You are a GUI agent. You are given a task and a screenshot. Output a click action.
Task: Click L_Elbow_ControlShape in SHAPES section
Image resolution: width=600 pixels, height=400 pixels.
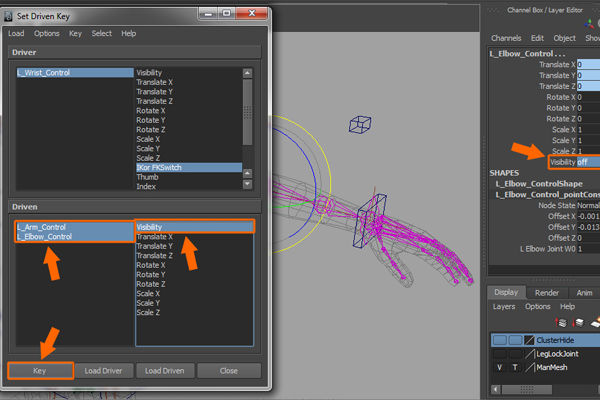[x=539, y=184]
